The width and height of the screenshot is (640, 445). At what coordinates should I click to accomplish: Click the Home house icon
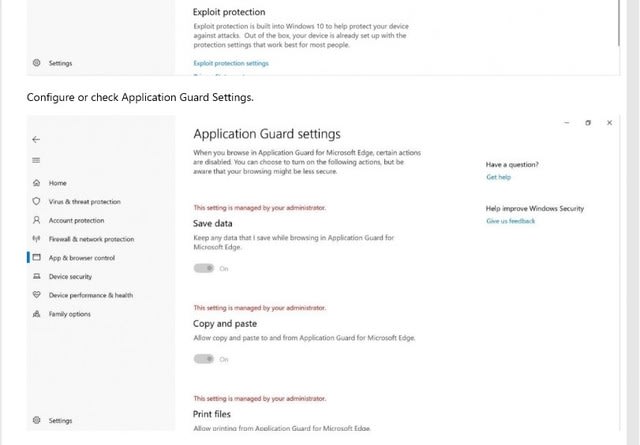click(36, 183)
